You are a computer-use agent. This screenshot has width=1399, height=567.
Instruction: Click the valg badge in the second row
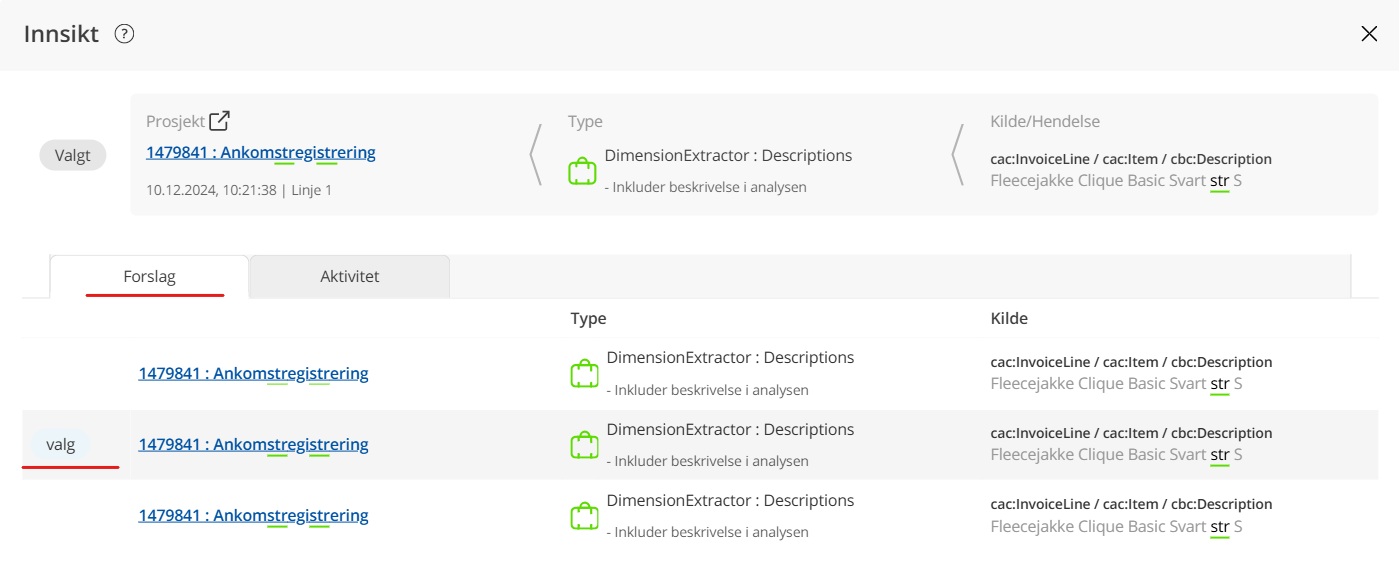click(60, 445)
